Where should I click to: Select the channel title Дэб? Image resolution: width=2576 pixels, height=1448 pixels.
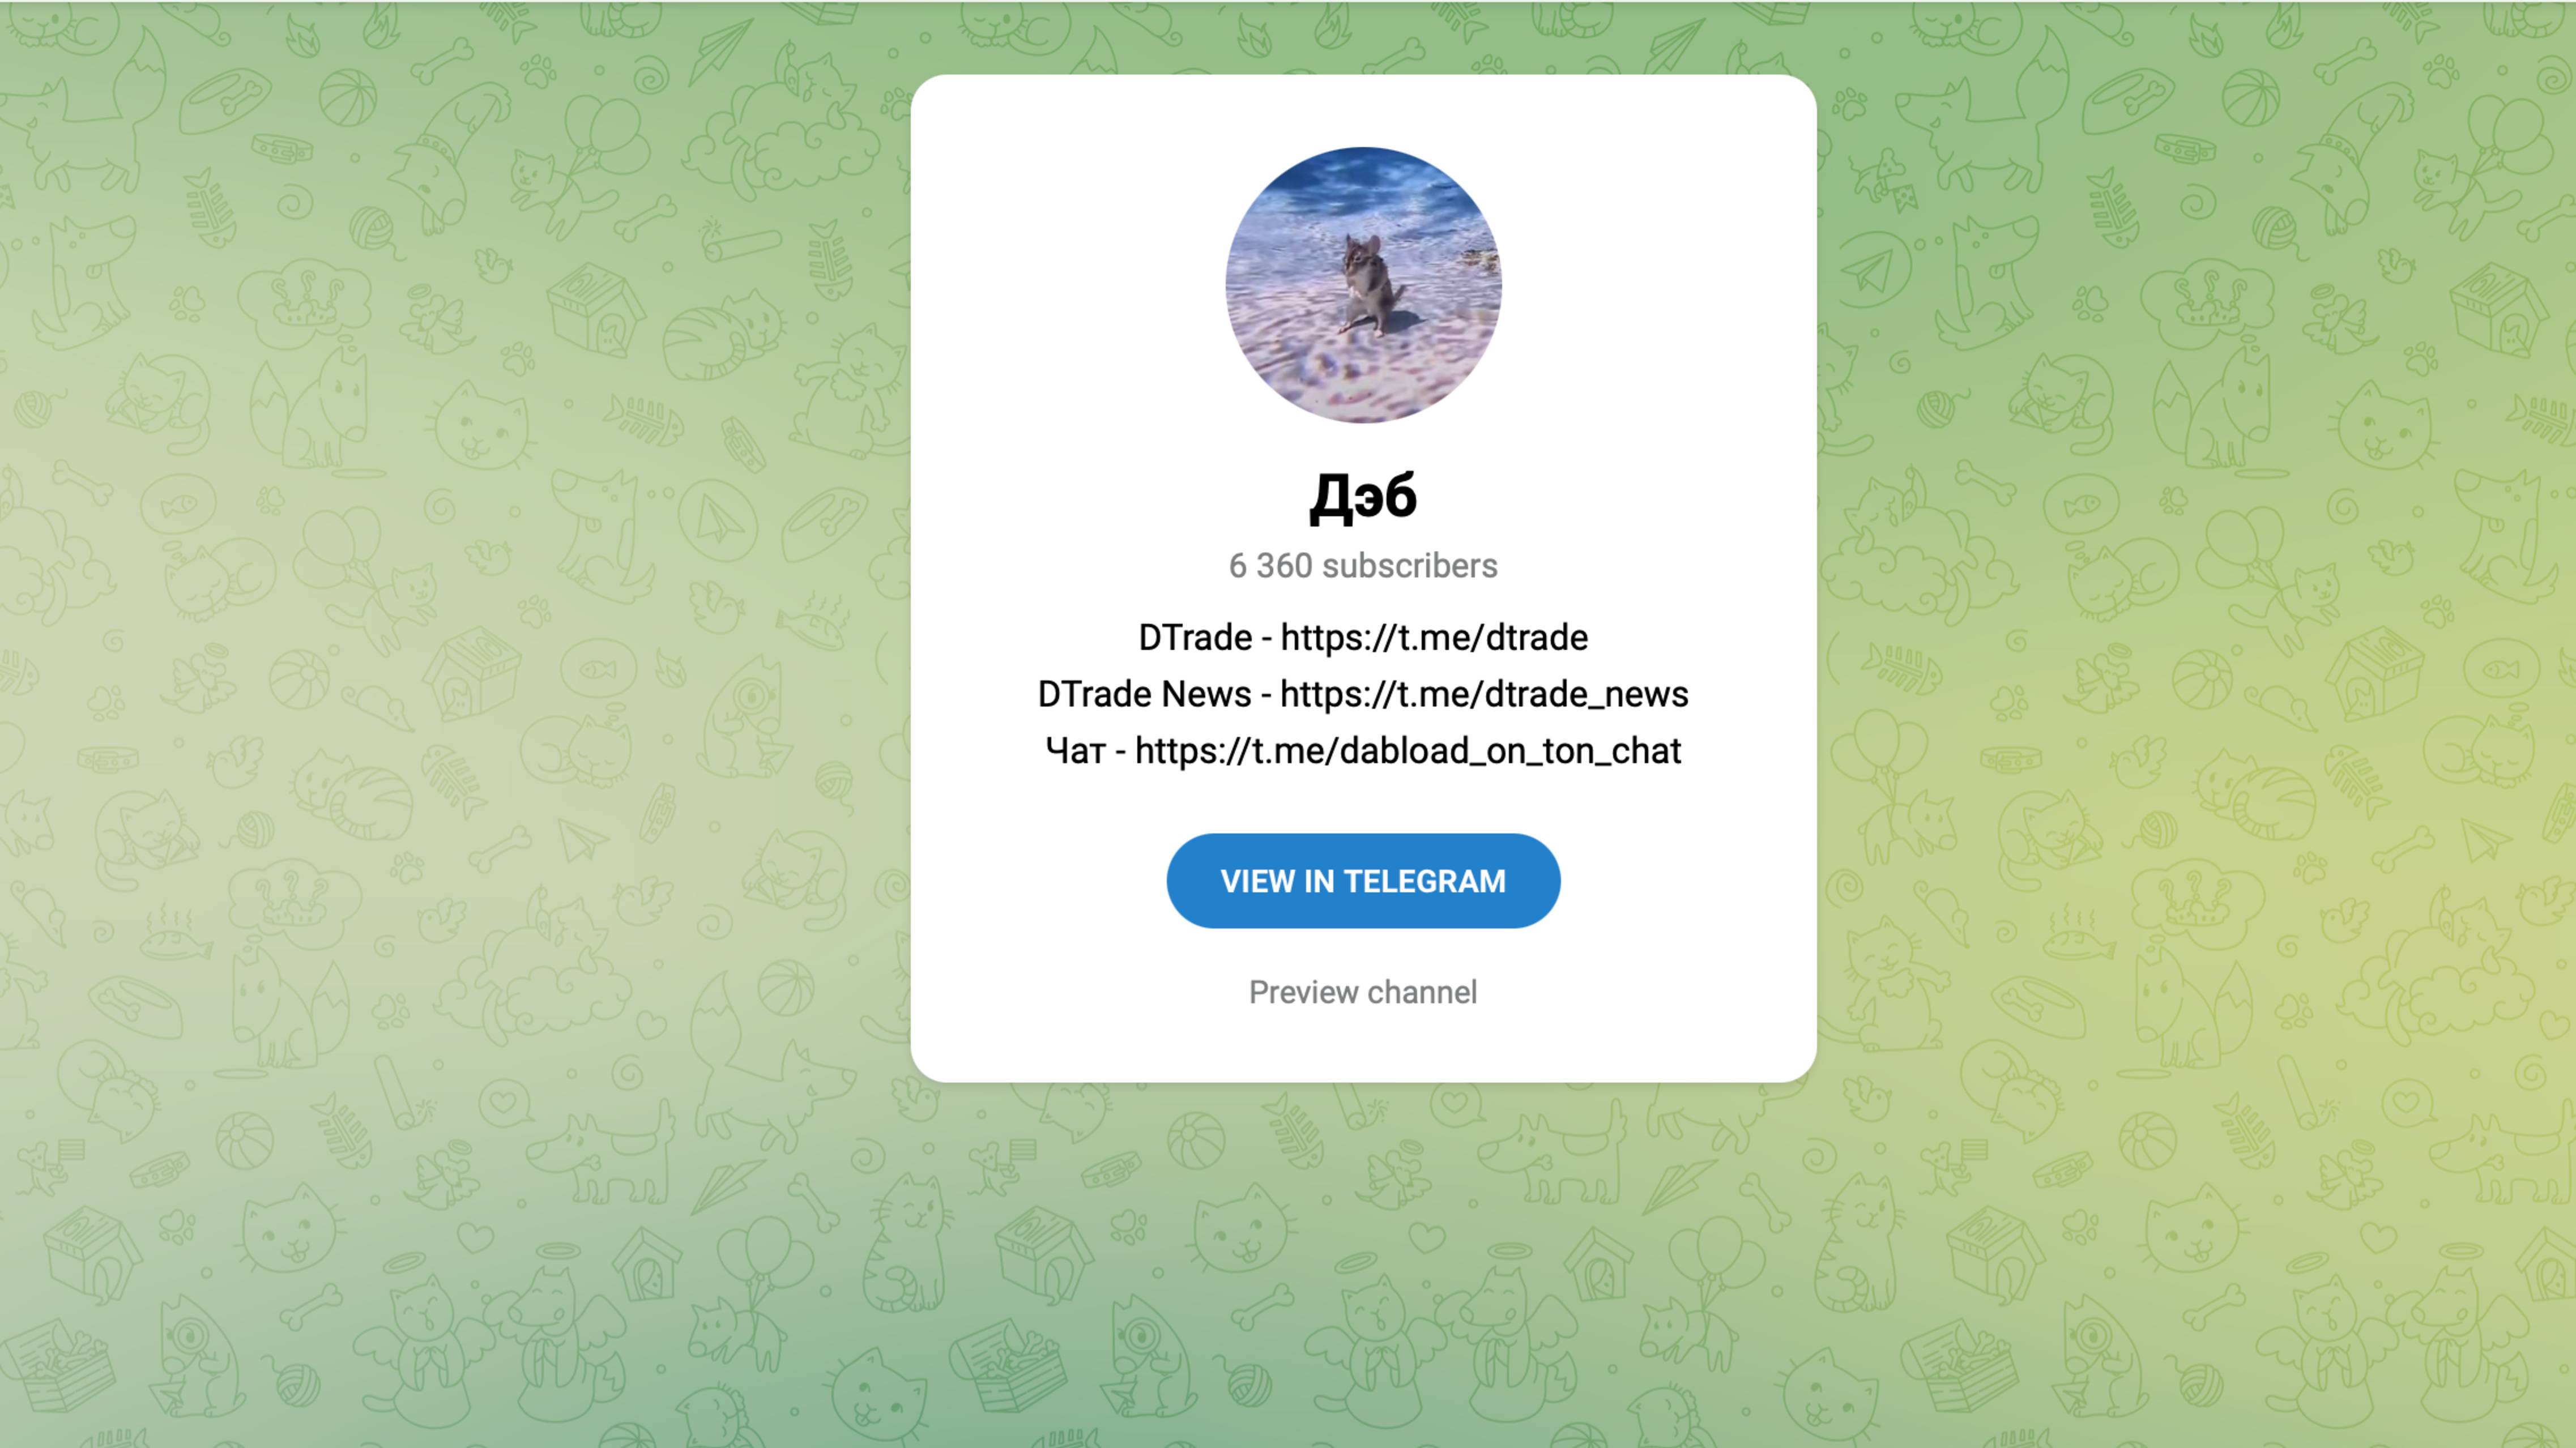(1363, 496)
